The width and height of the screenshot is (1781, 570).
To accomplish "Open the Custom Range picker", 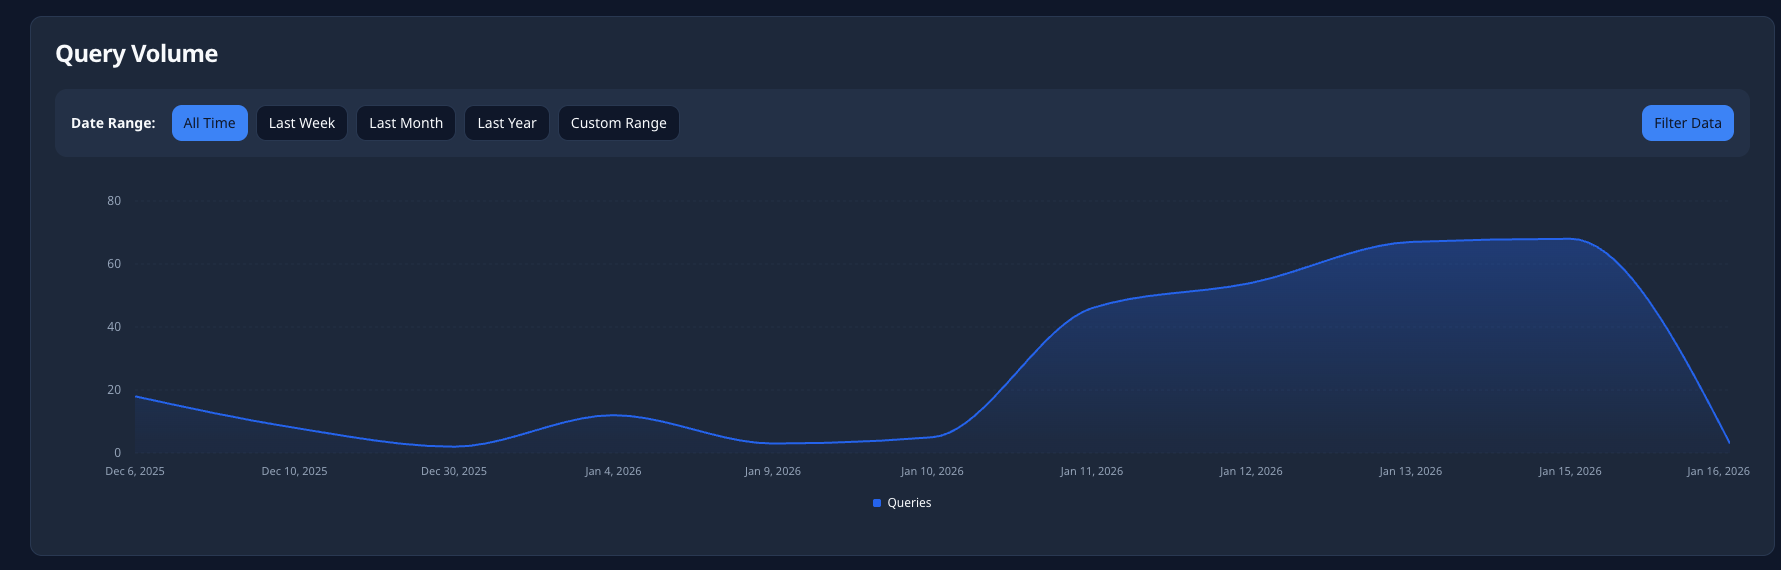I will point(618,123).
